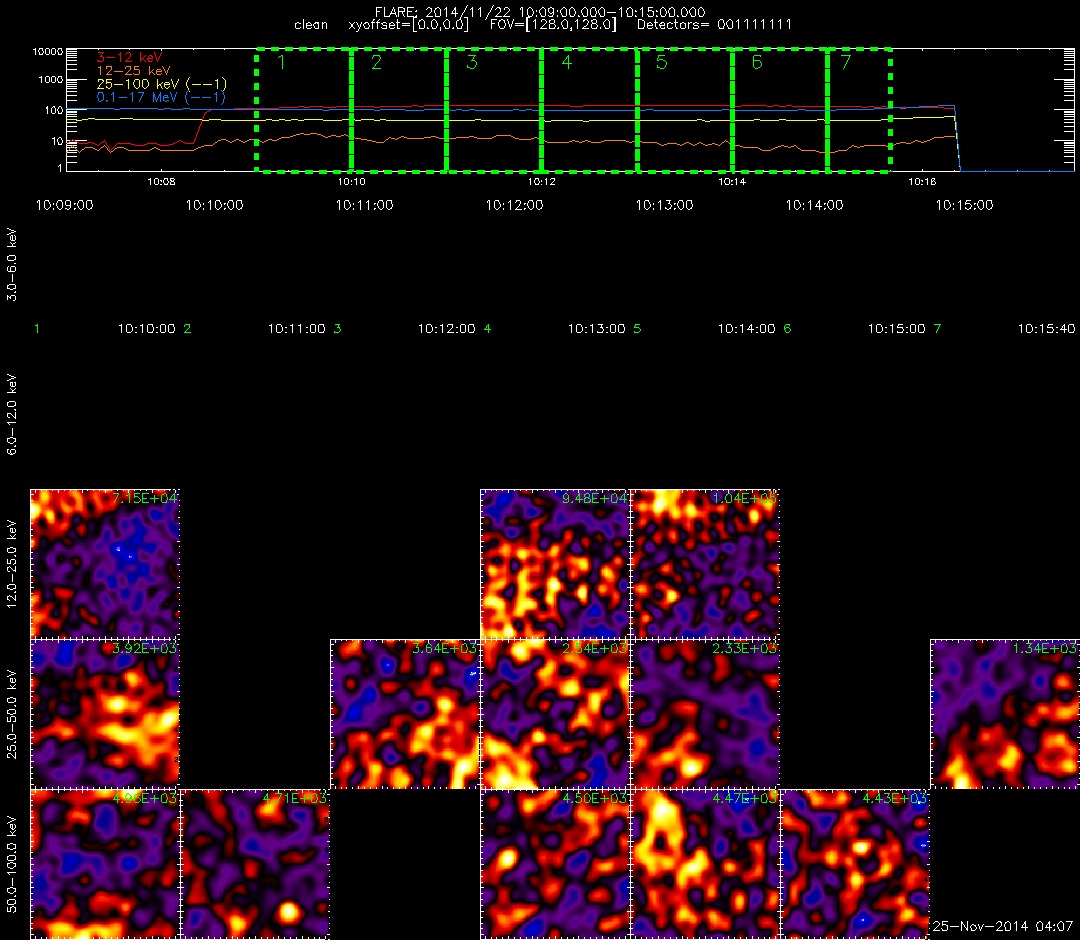
Task: Select the 25-50 keV image labeled 1.34E+03
Action: click(1005, 714)
